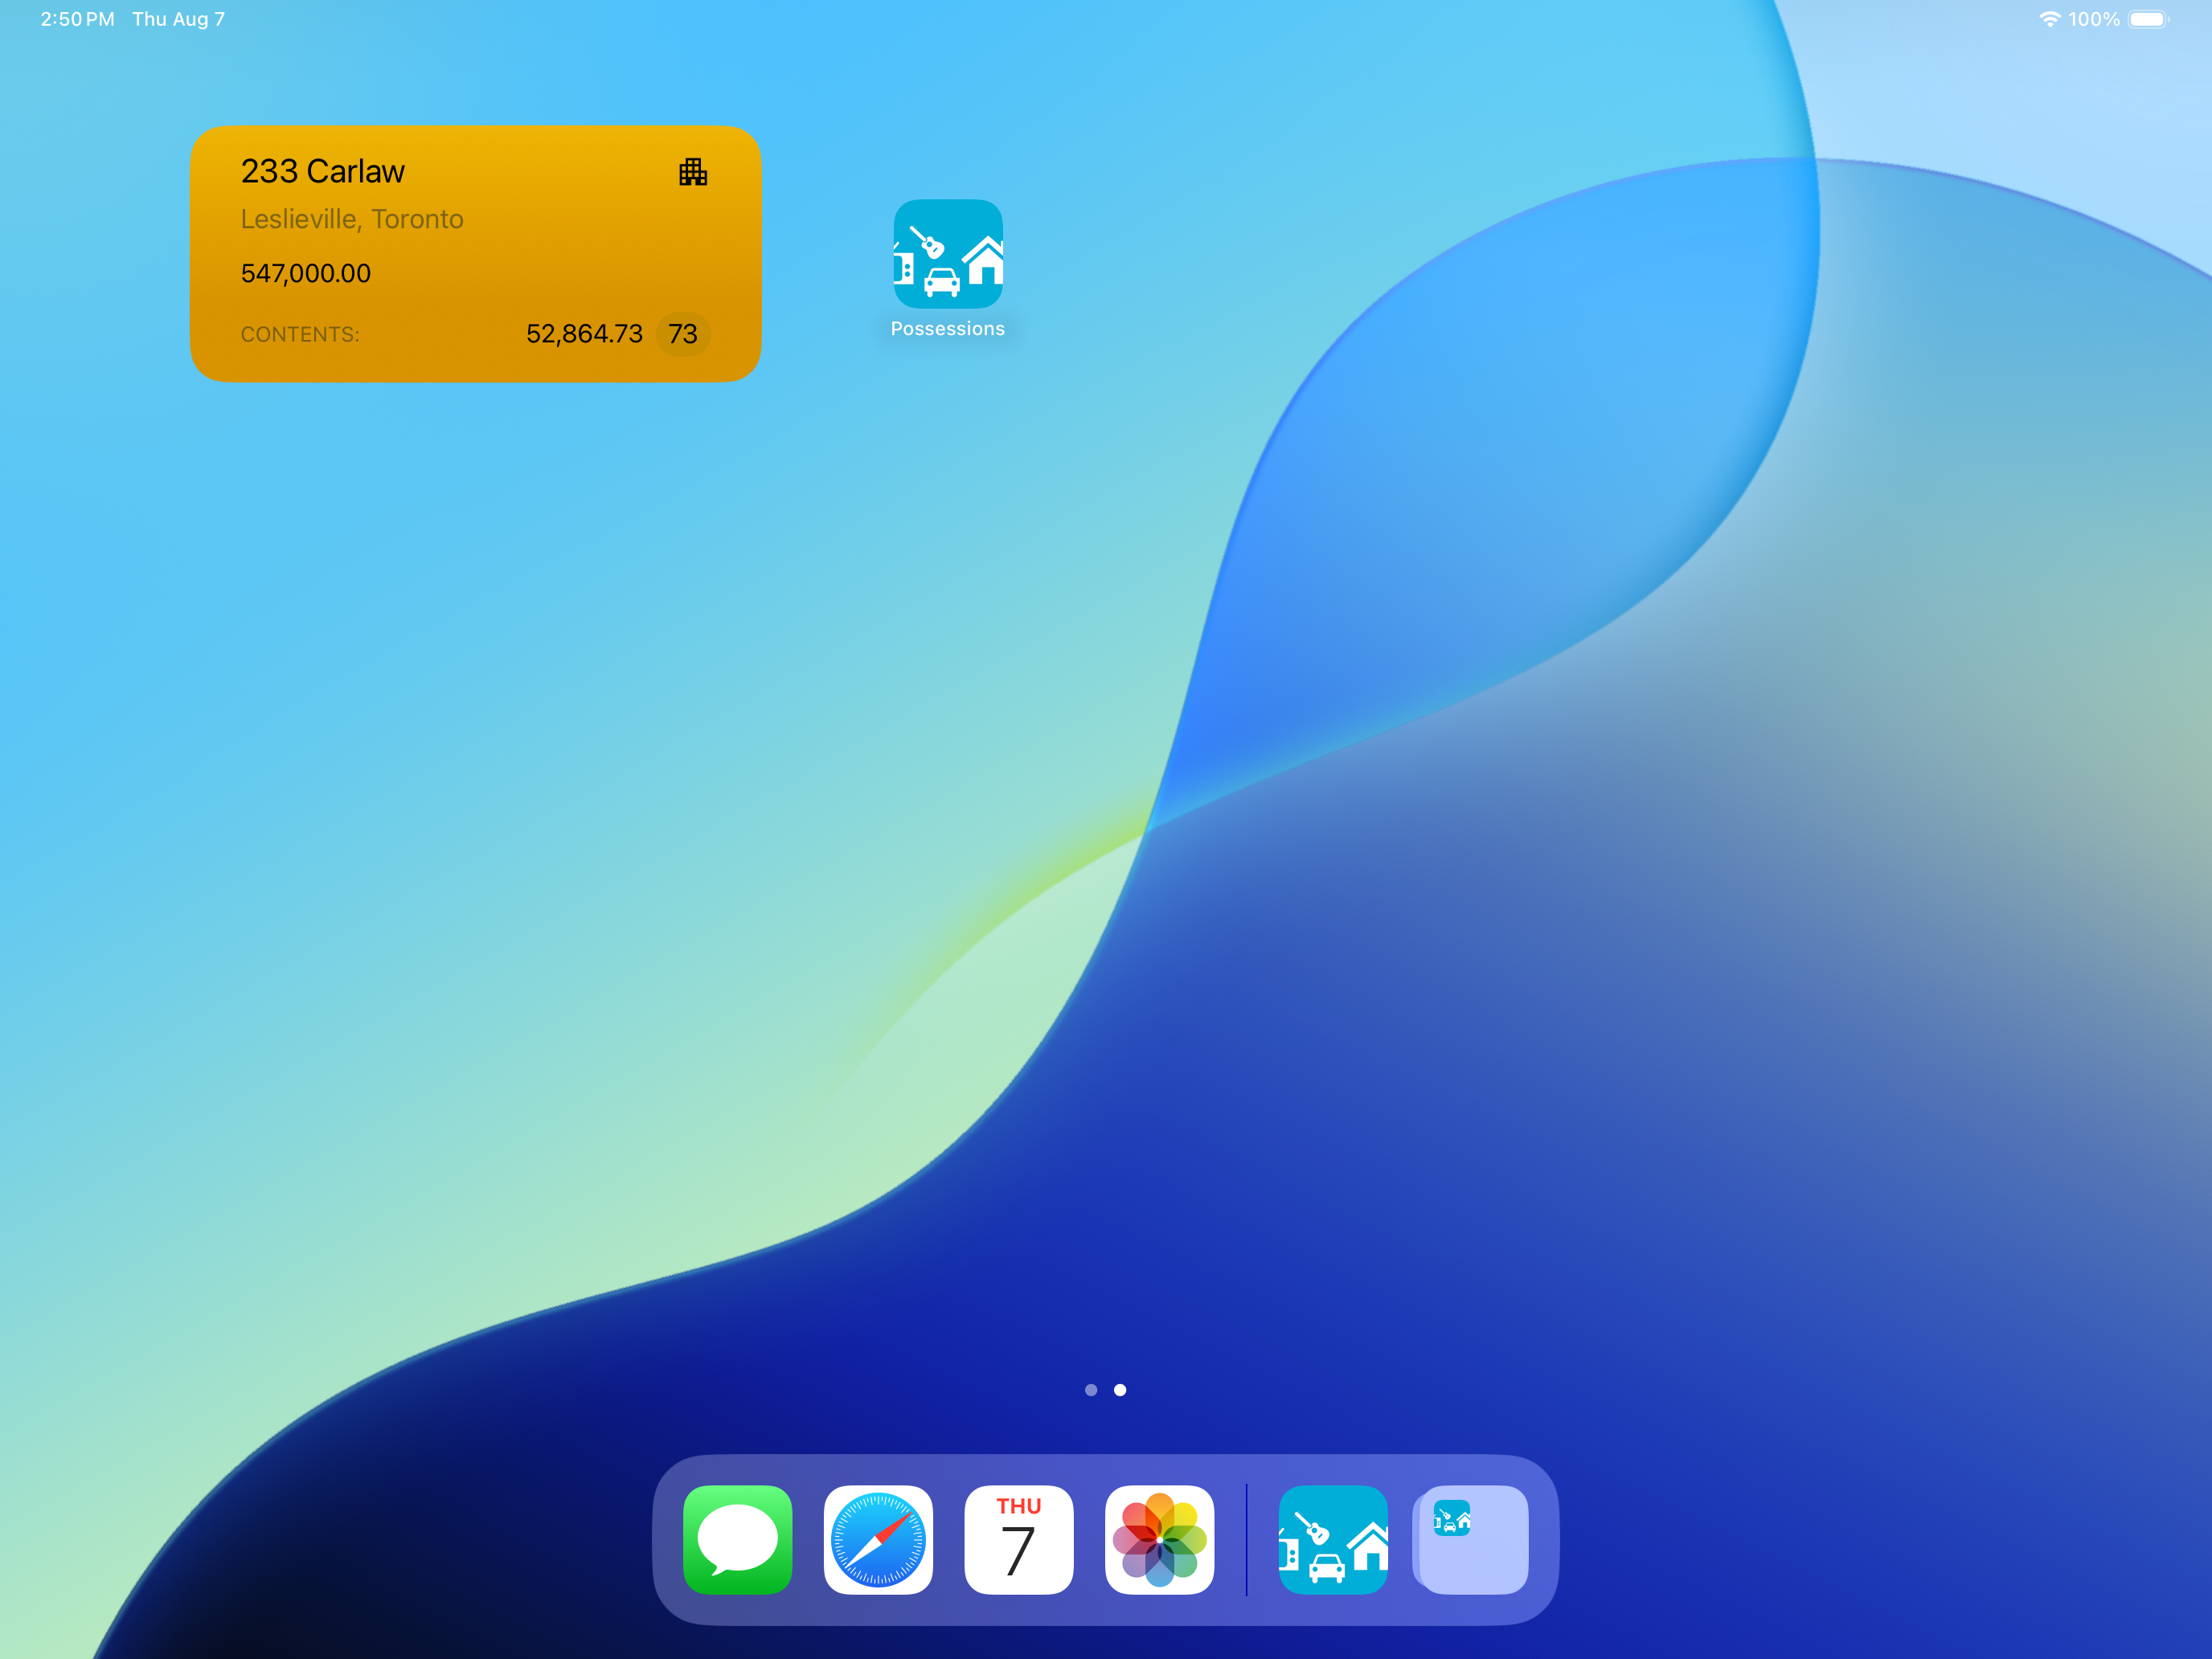Tap the Leslieville, Toronto location text
Screen dimensions: 2212x1659
point(352,219)
